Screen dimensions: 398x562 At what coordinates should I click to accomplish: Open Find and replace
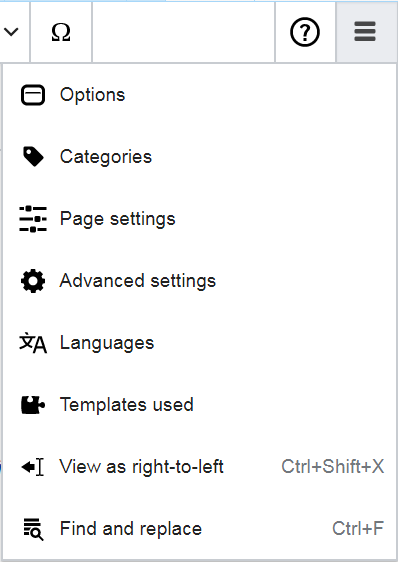coord(199,529)
